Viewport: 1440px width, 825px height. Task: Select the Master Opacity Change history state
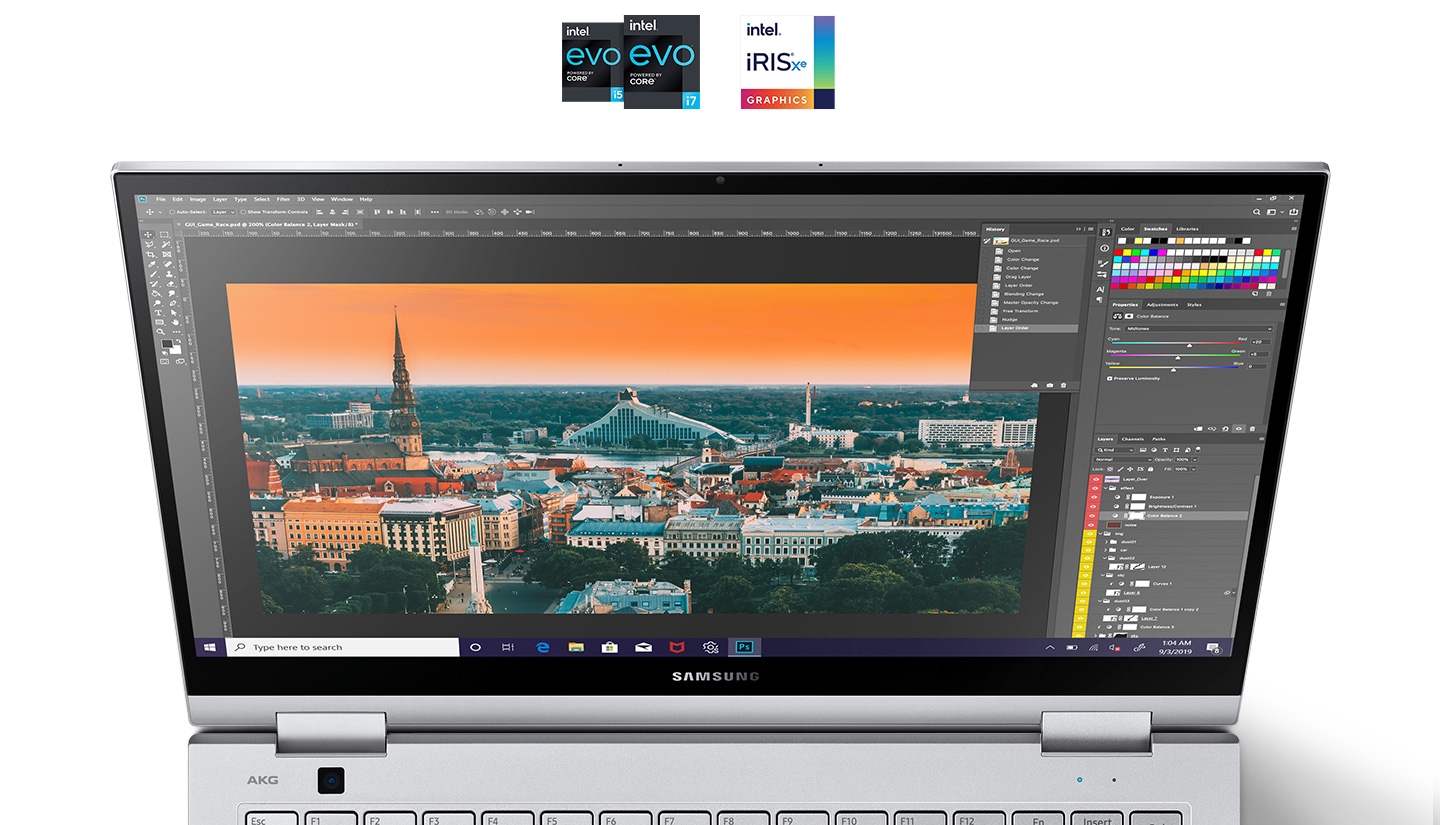click(1031, 302)
